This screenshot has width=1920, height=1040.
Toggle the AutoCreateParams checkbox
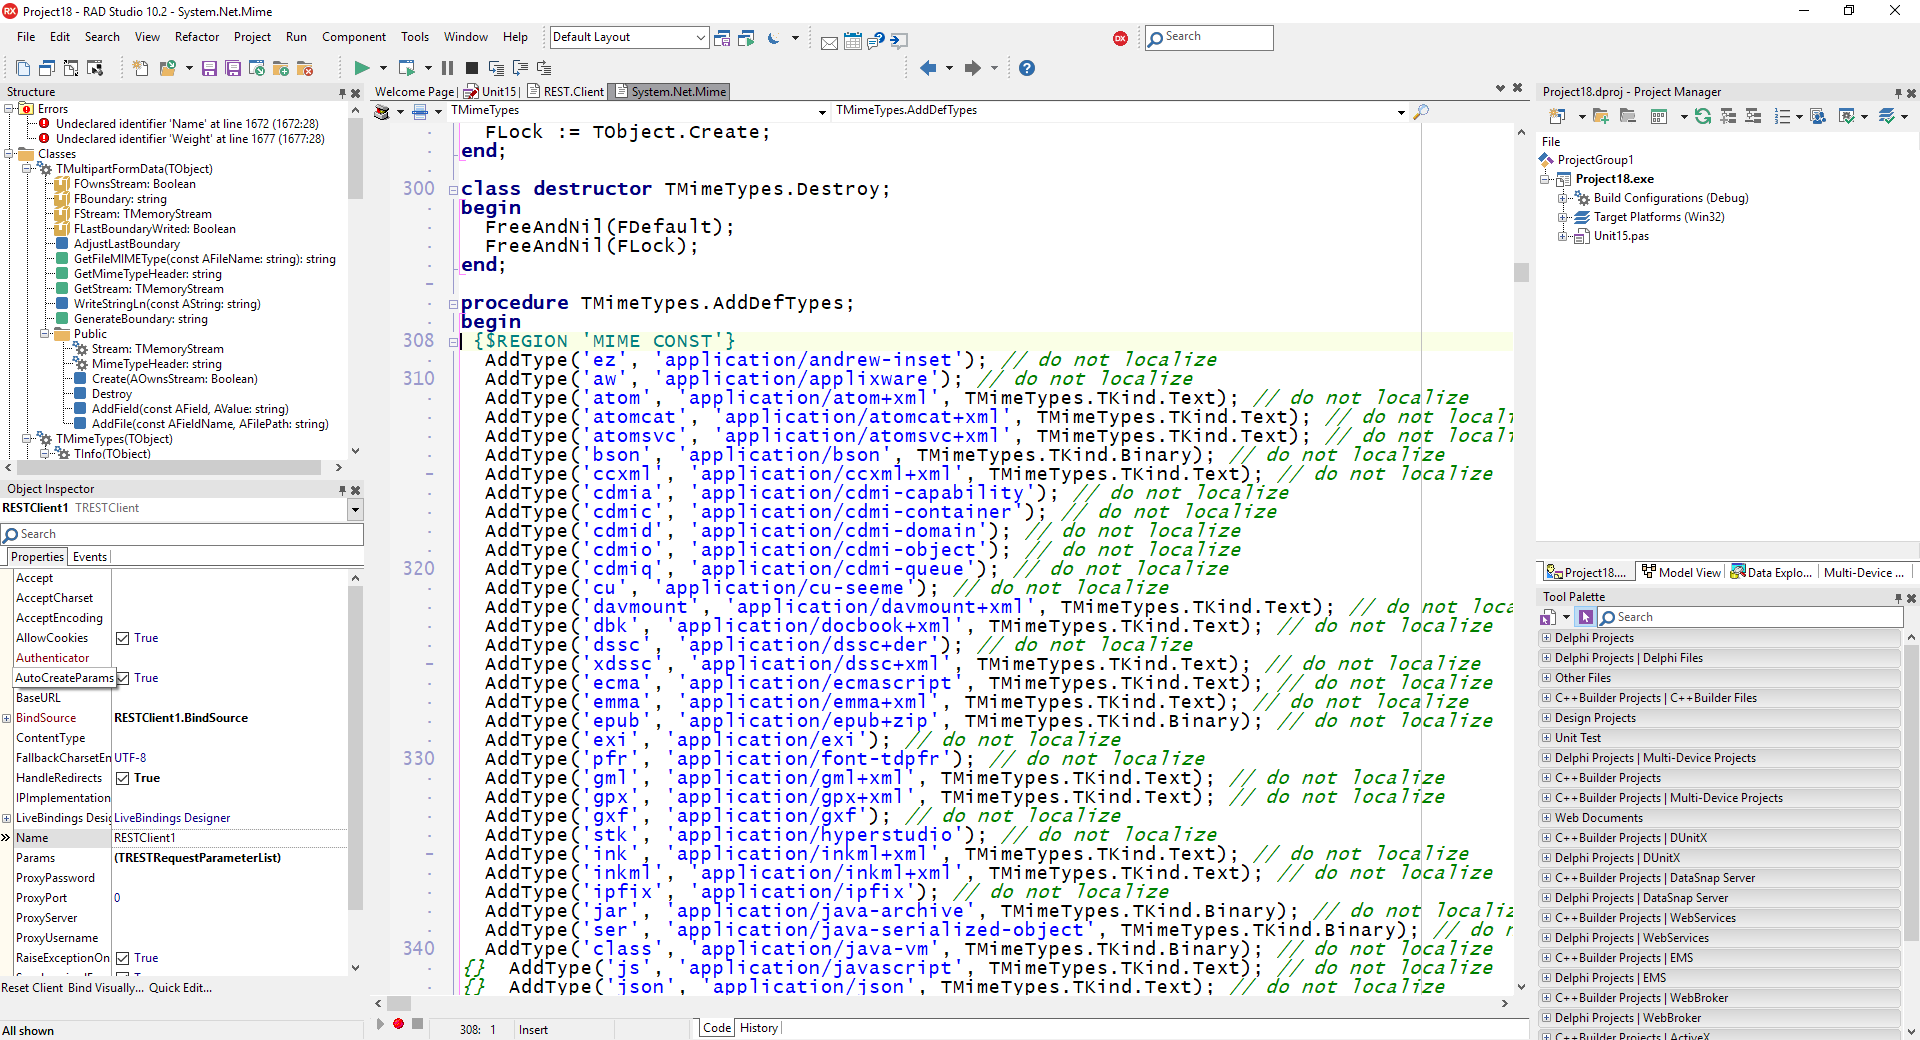pos(122,678)
